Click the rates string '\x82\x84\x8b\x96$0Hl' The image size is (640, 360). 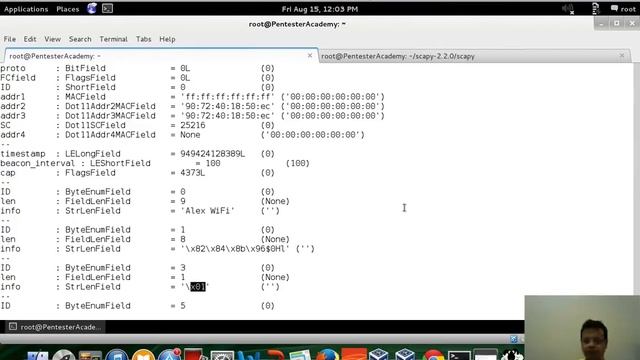[236, 249]
